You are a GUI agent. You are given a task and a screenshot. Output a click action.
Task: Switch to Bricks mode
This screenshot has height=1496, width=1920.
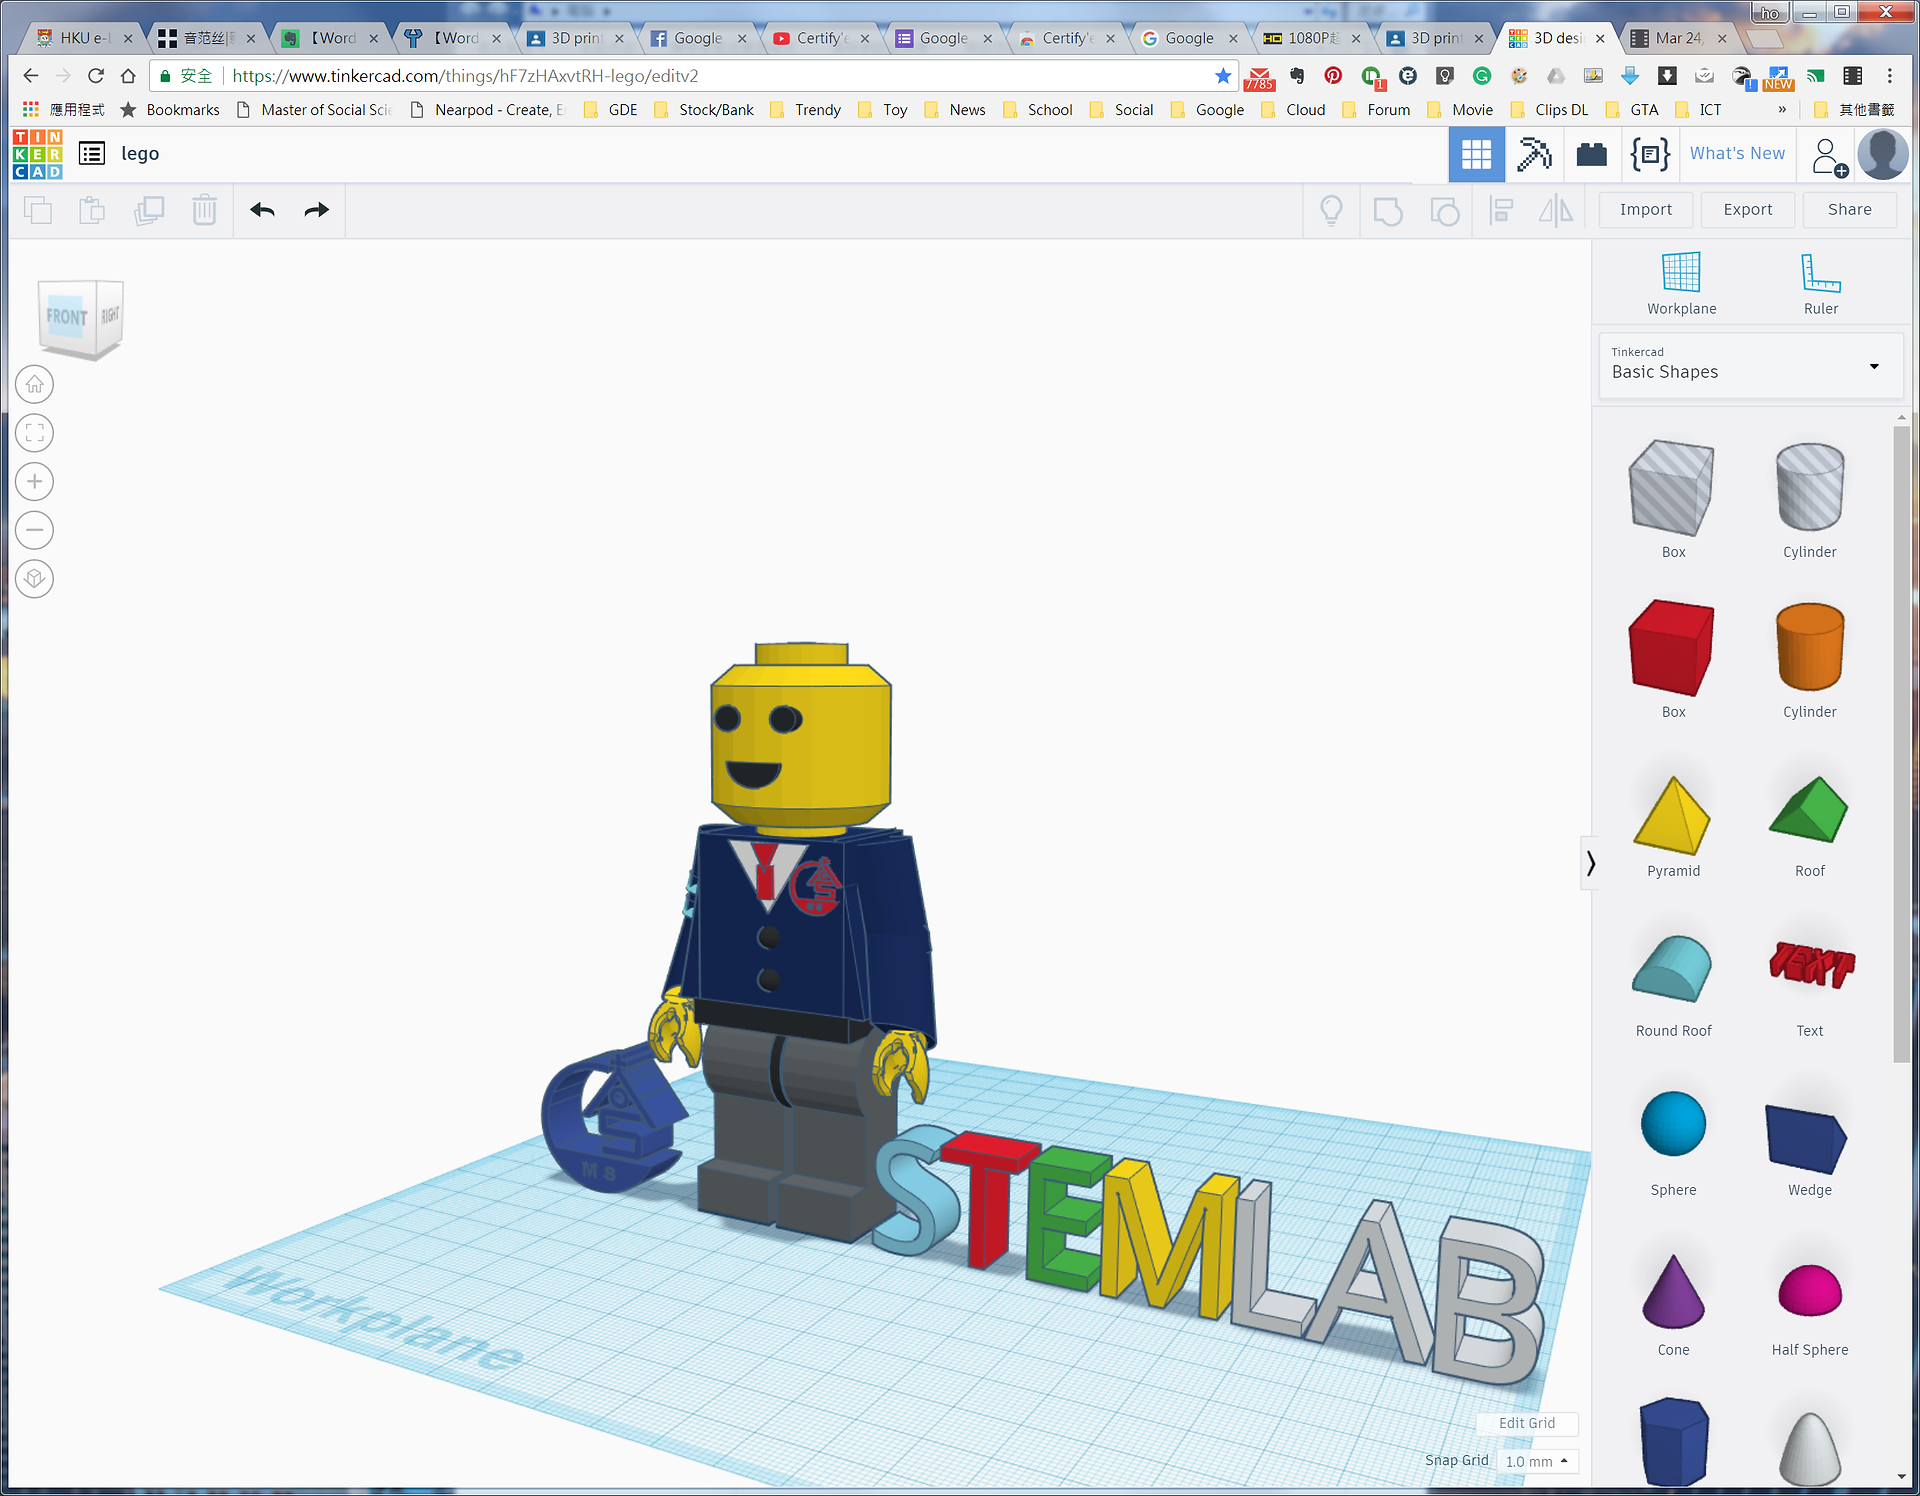click(1592, 154)
